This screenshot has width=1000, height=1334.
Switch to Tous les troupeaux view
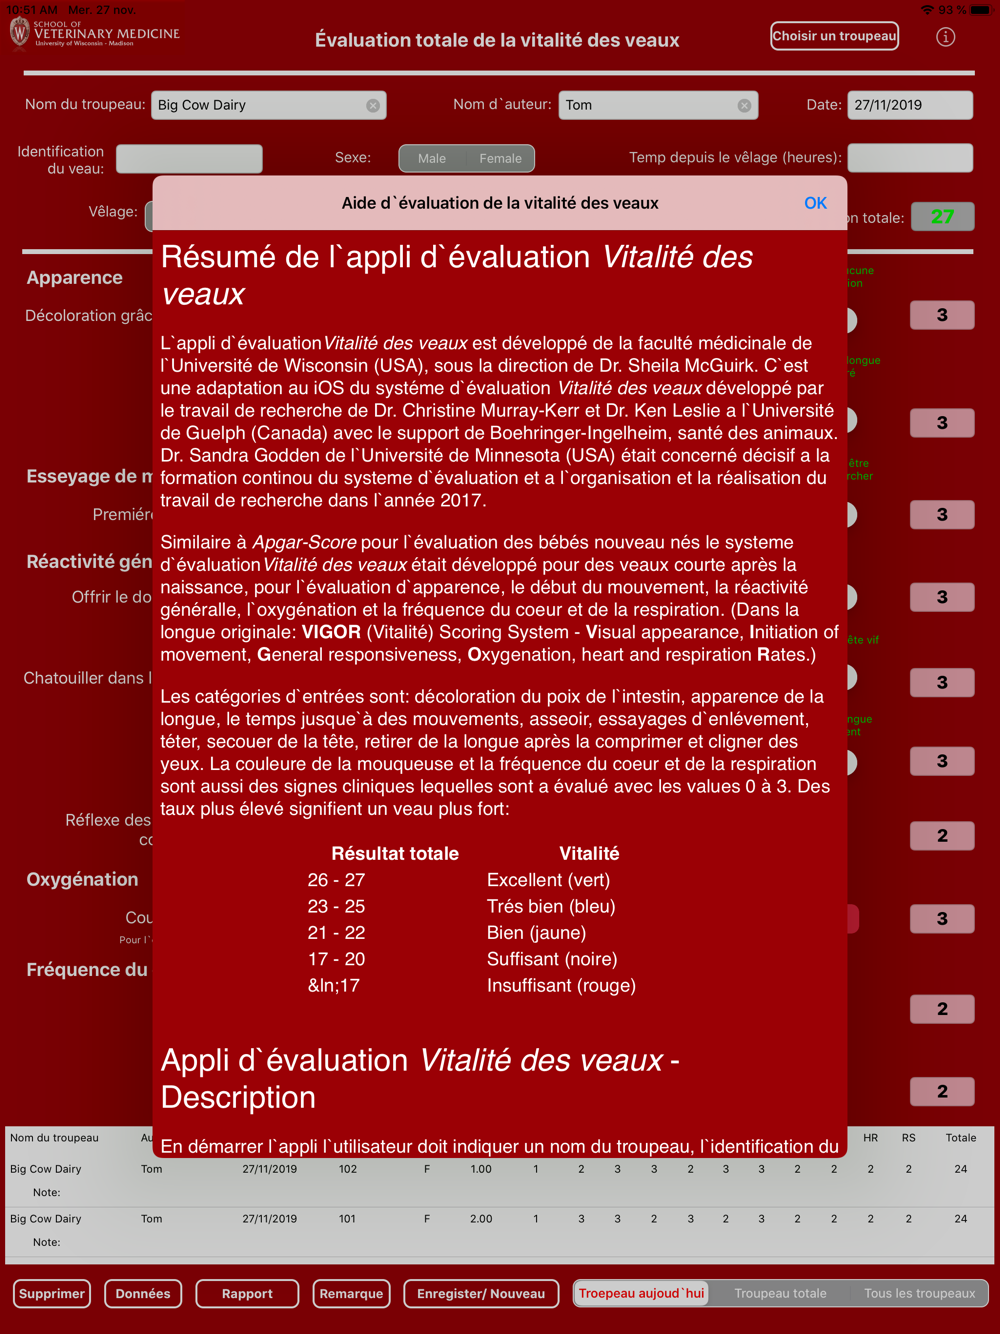tap(919, 1293)
